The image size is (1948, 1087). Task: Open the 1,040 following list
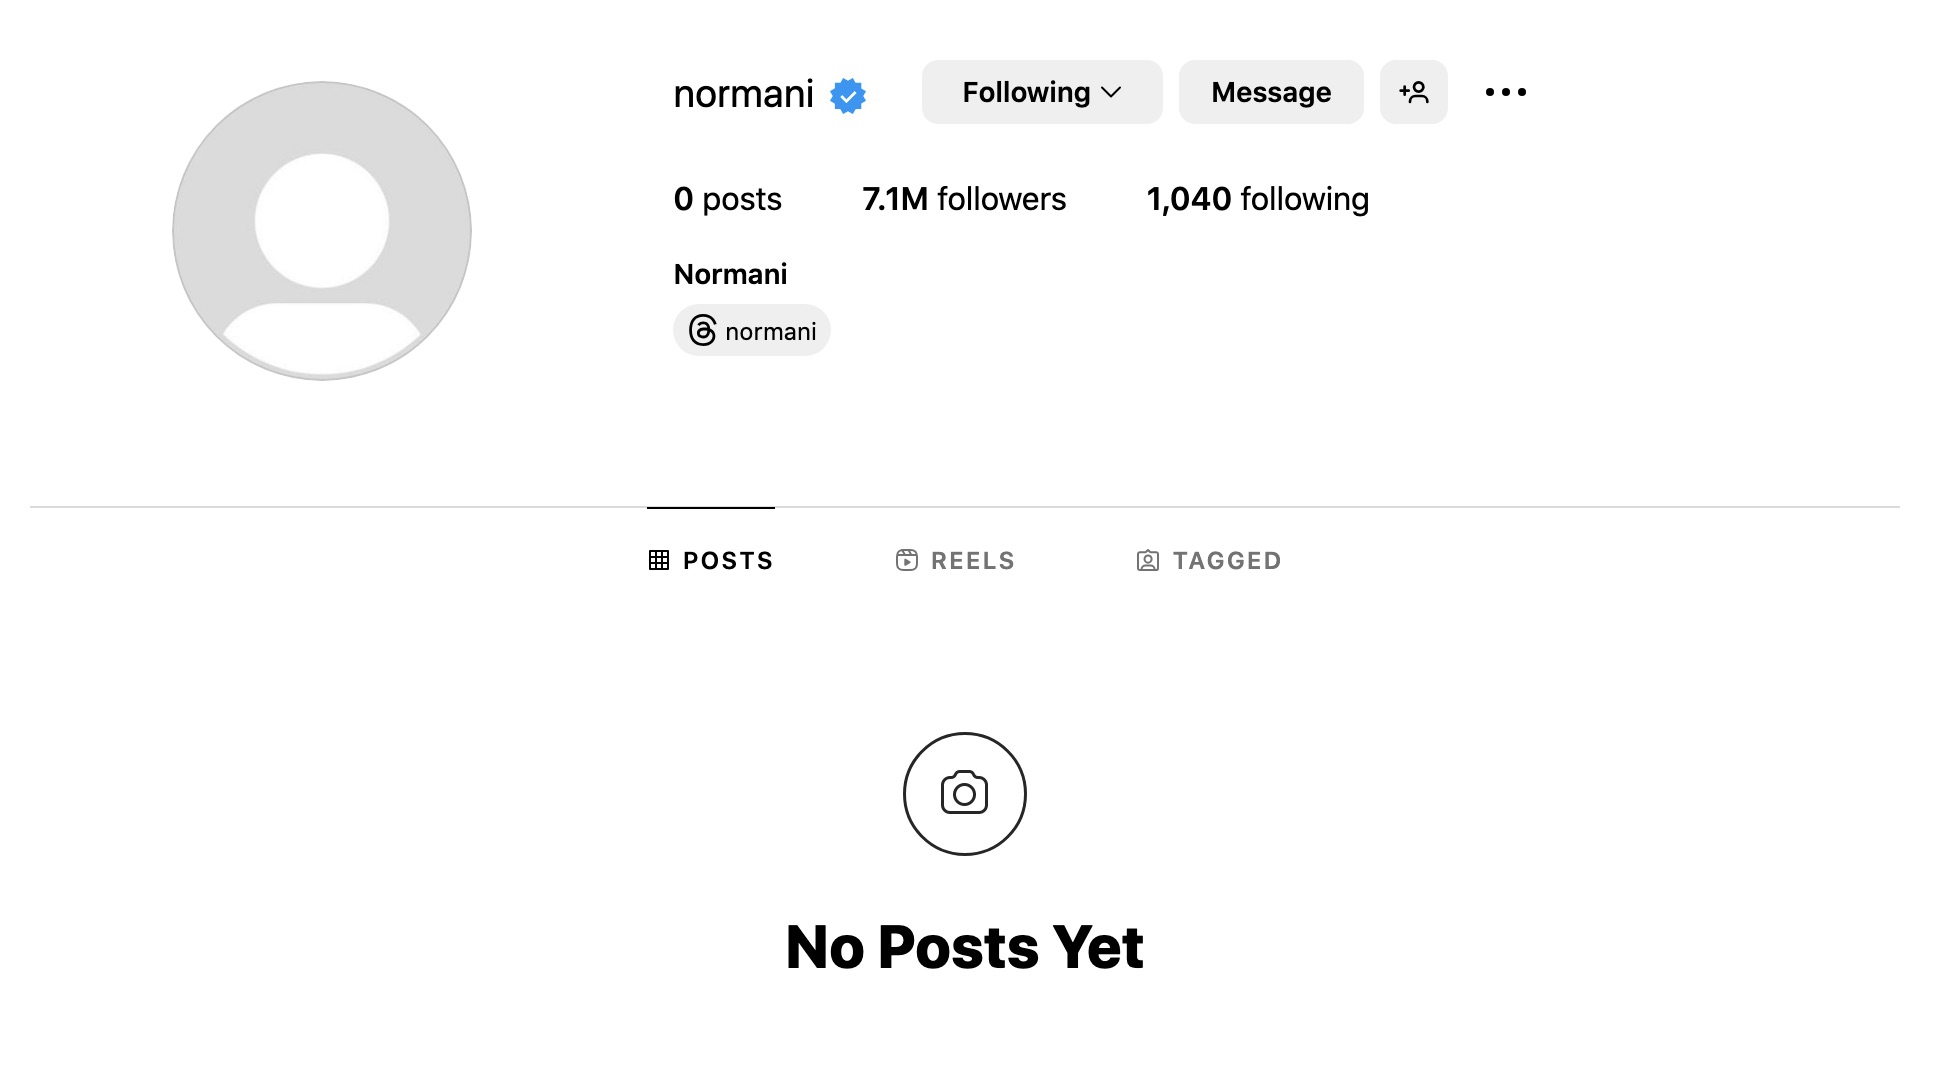pyautogui.click(x=1258, y=199)
